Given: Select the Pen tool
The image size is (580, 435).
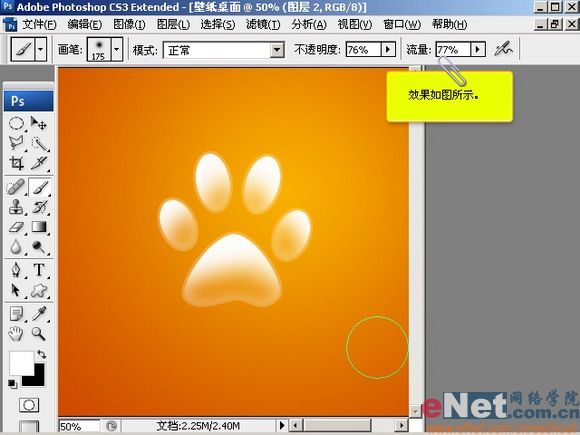Looking at the screenshot, I should pyautogui.click(x=16, y=270).
